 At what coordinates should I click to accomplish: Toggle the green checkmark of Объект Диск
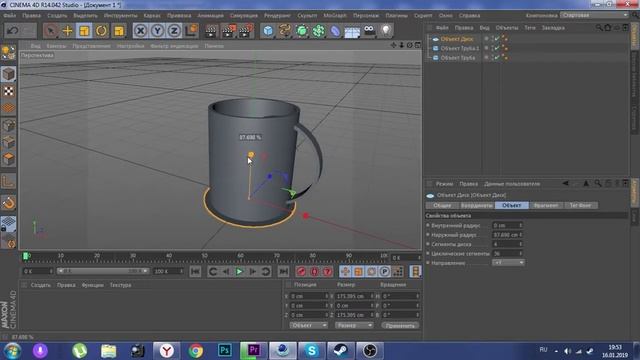pyautogui.click(x=497, y=39)
